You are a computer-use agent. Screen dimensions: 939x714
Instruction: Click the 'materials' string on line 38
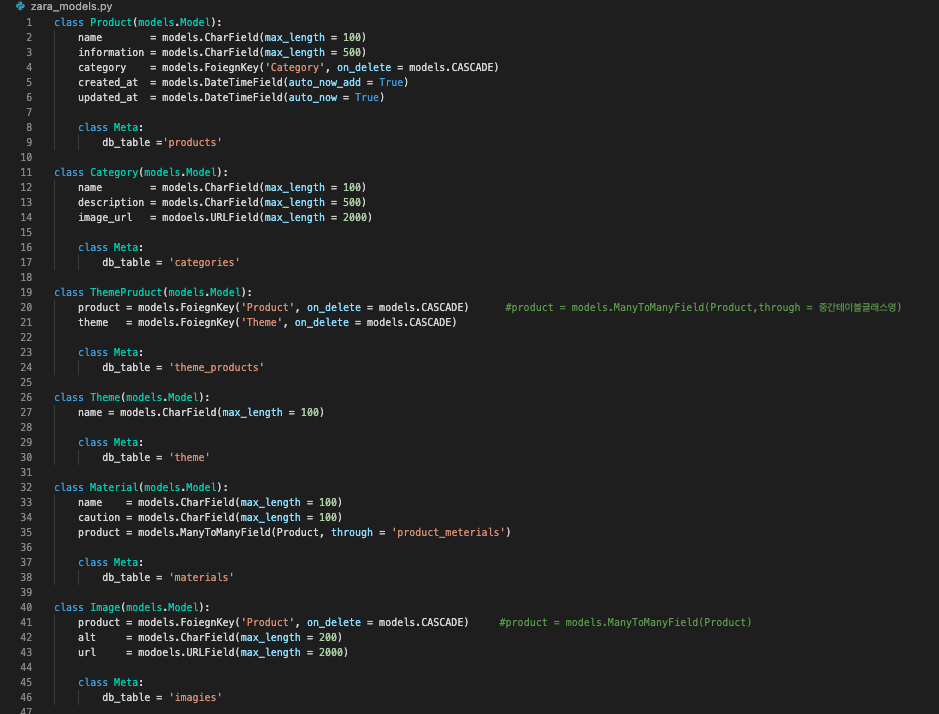(201, 577)
